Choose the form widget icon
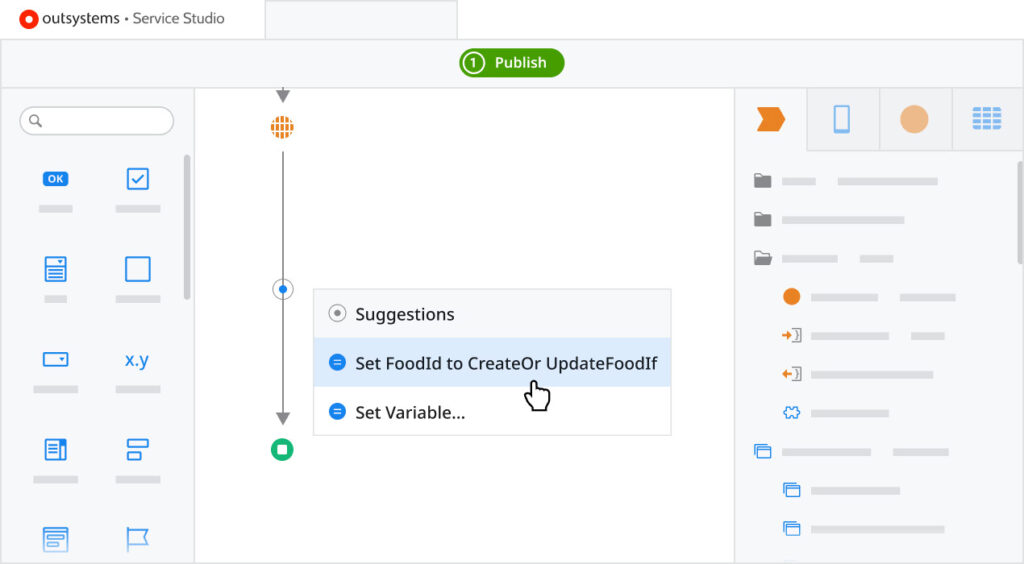This screenshot has height=564, width=1024. [x=56, y=269]
